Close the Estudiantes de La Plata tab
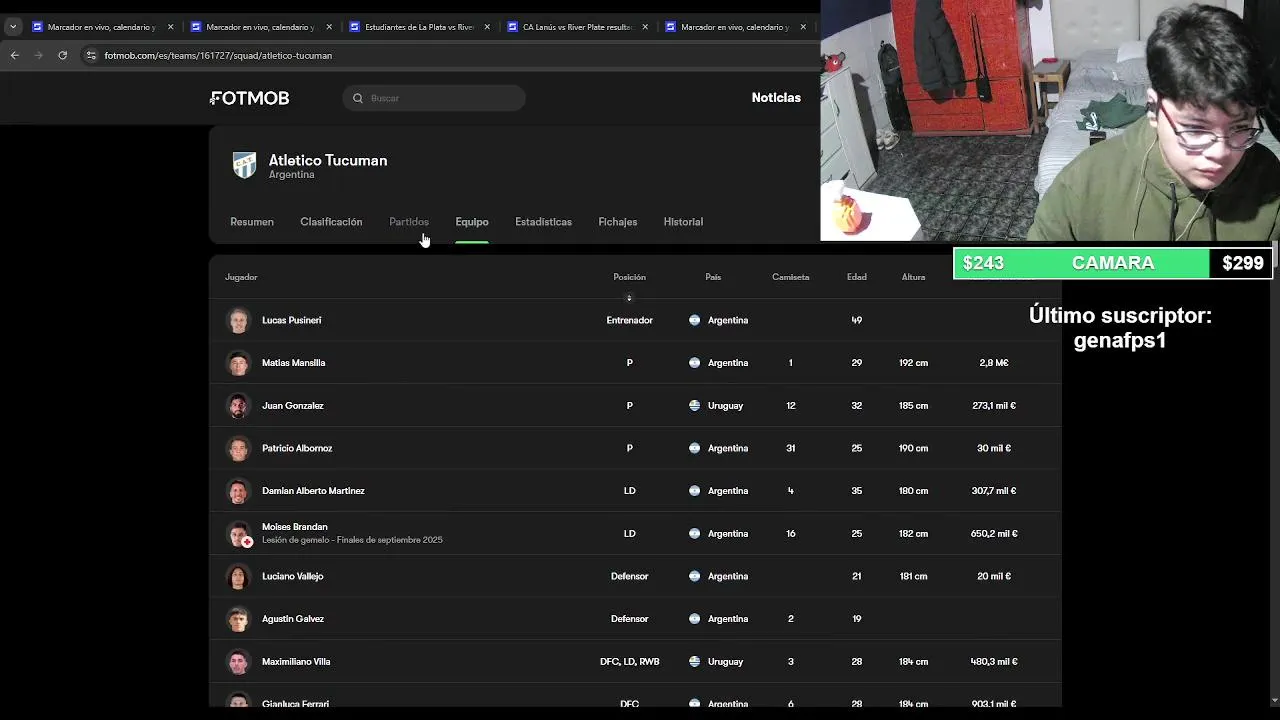The image size is (1280, 720). pyautogui.click(x=487, y=27)
